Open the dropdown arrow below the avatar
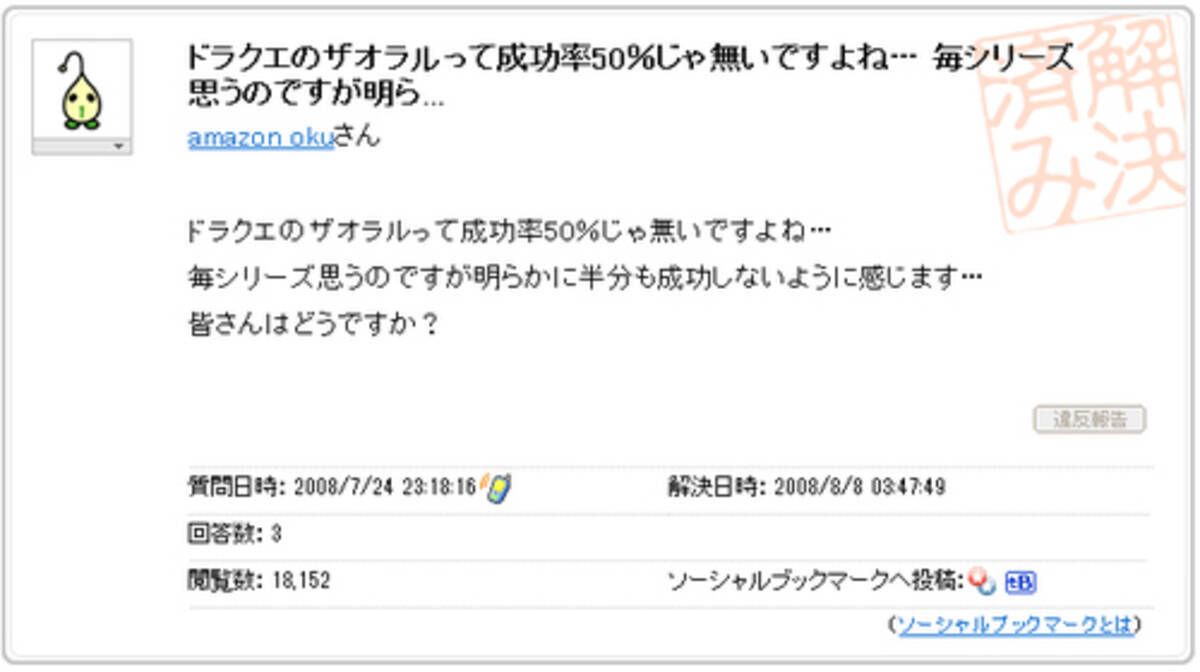The image size is (1200, 672). (82, 147)
